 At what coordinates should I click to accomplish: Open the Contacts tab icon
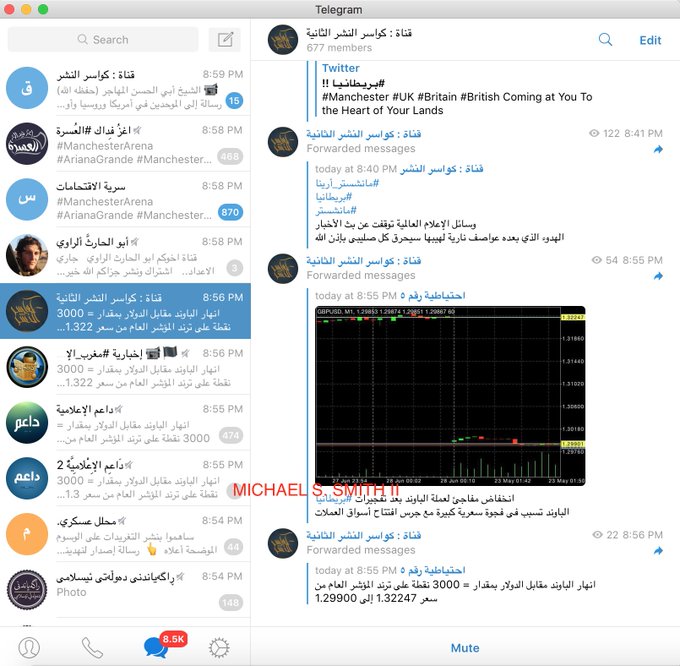tap(29, 647)
